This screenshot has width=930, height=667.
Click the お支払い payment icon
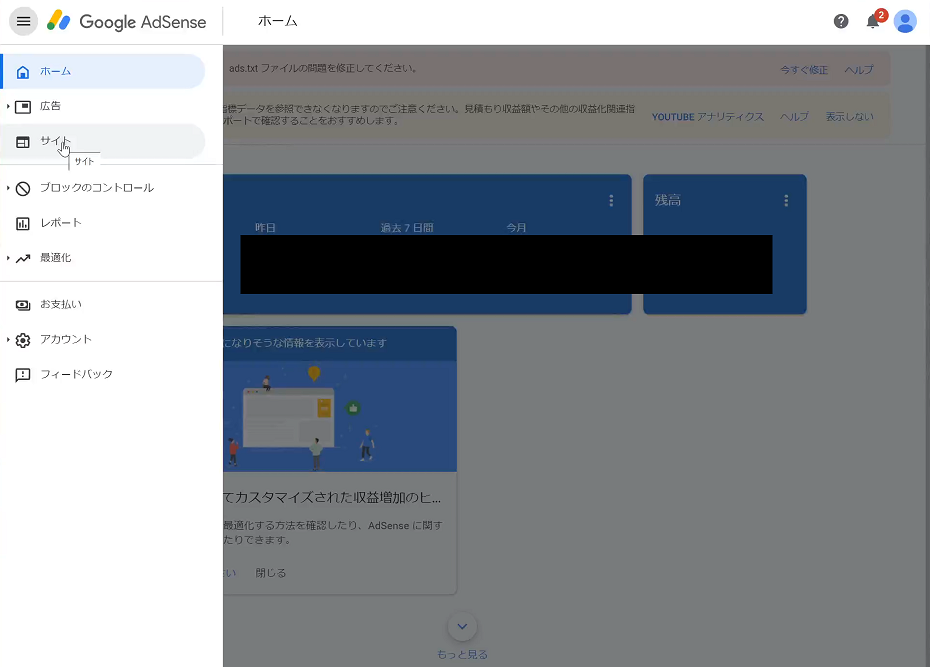[x=23, y=305]
